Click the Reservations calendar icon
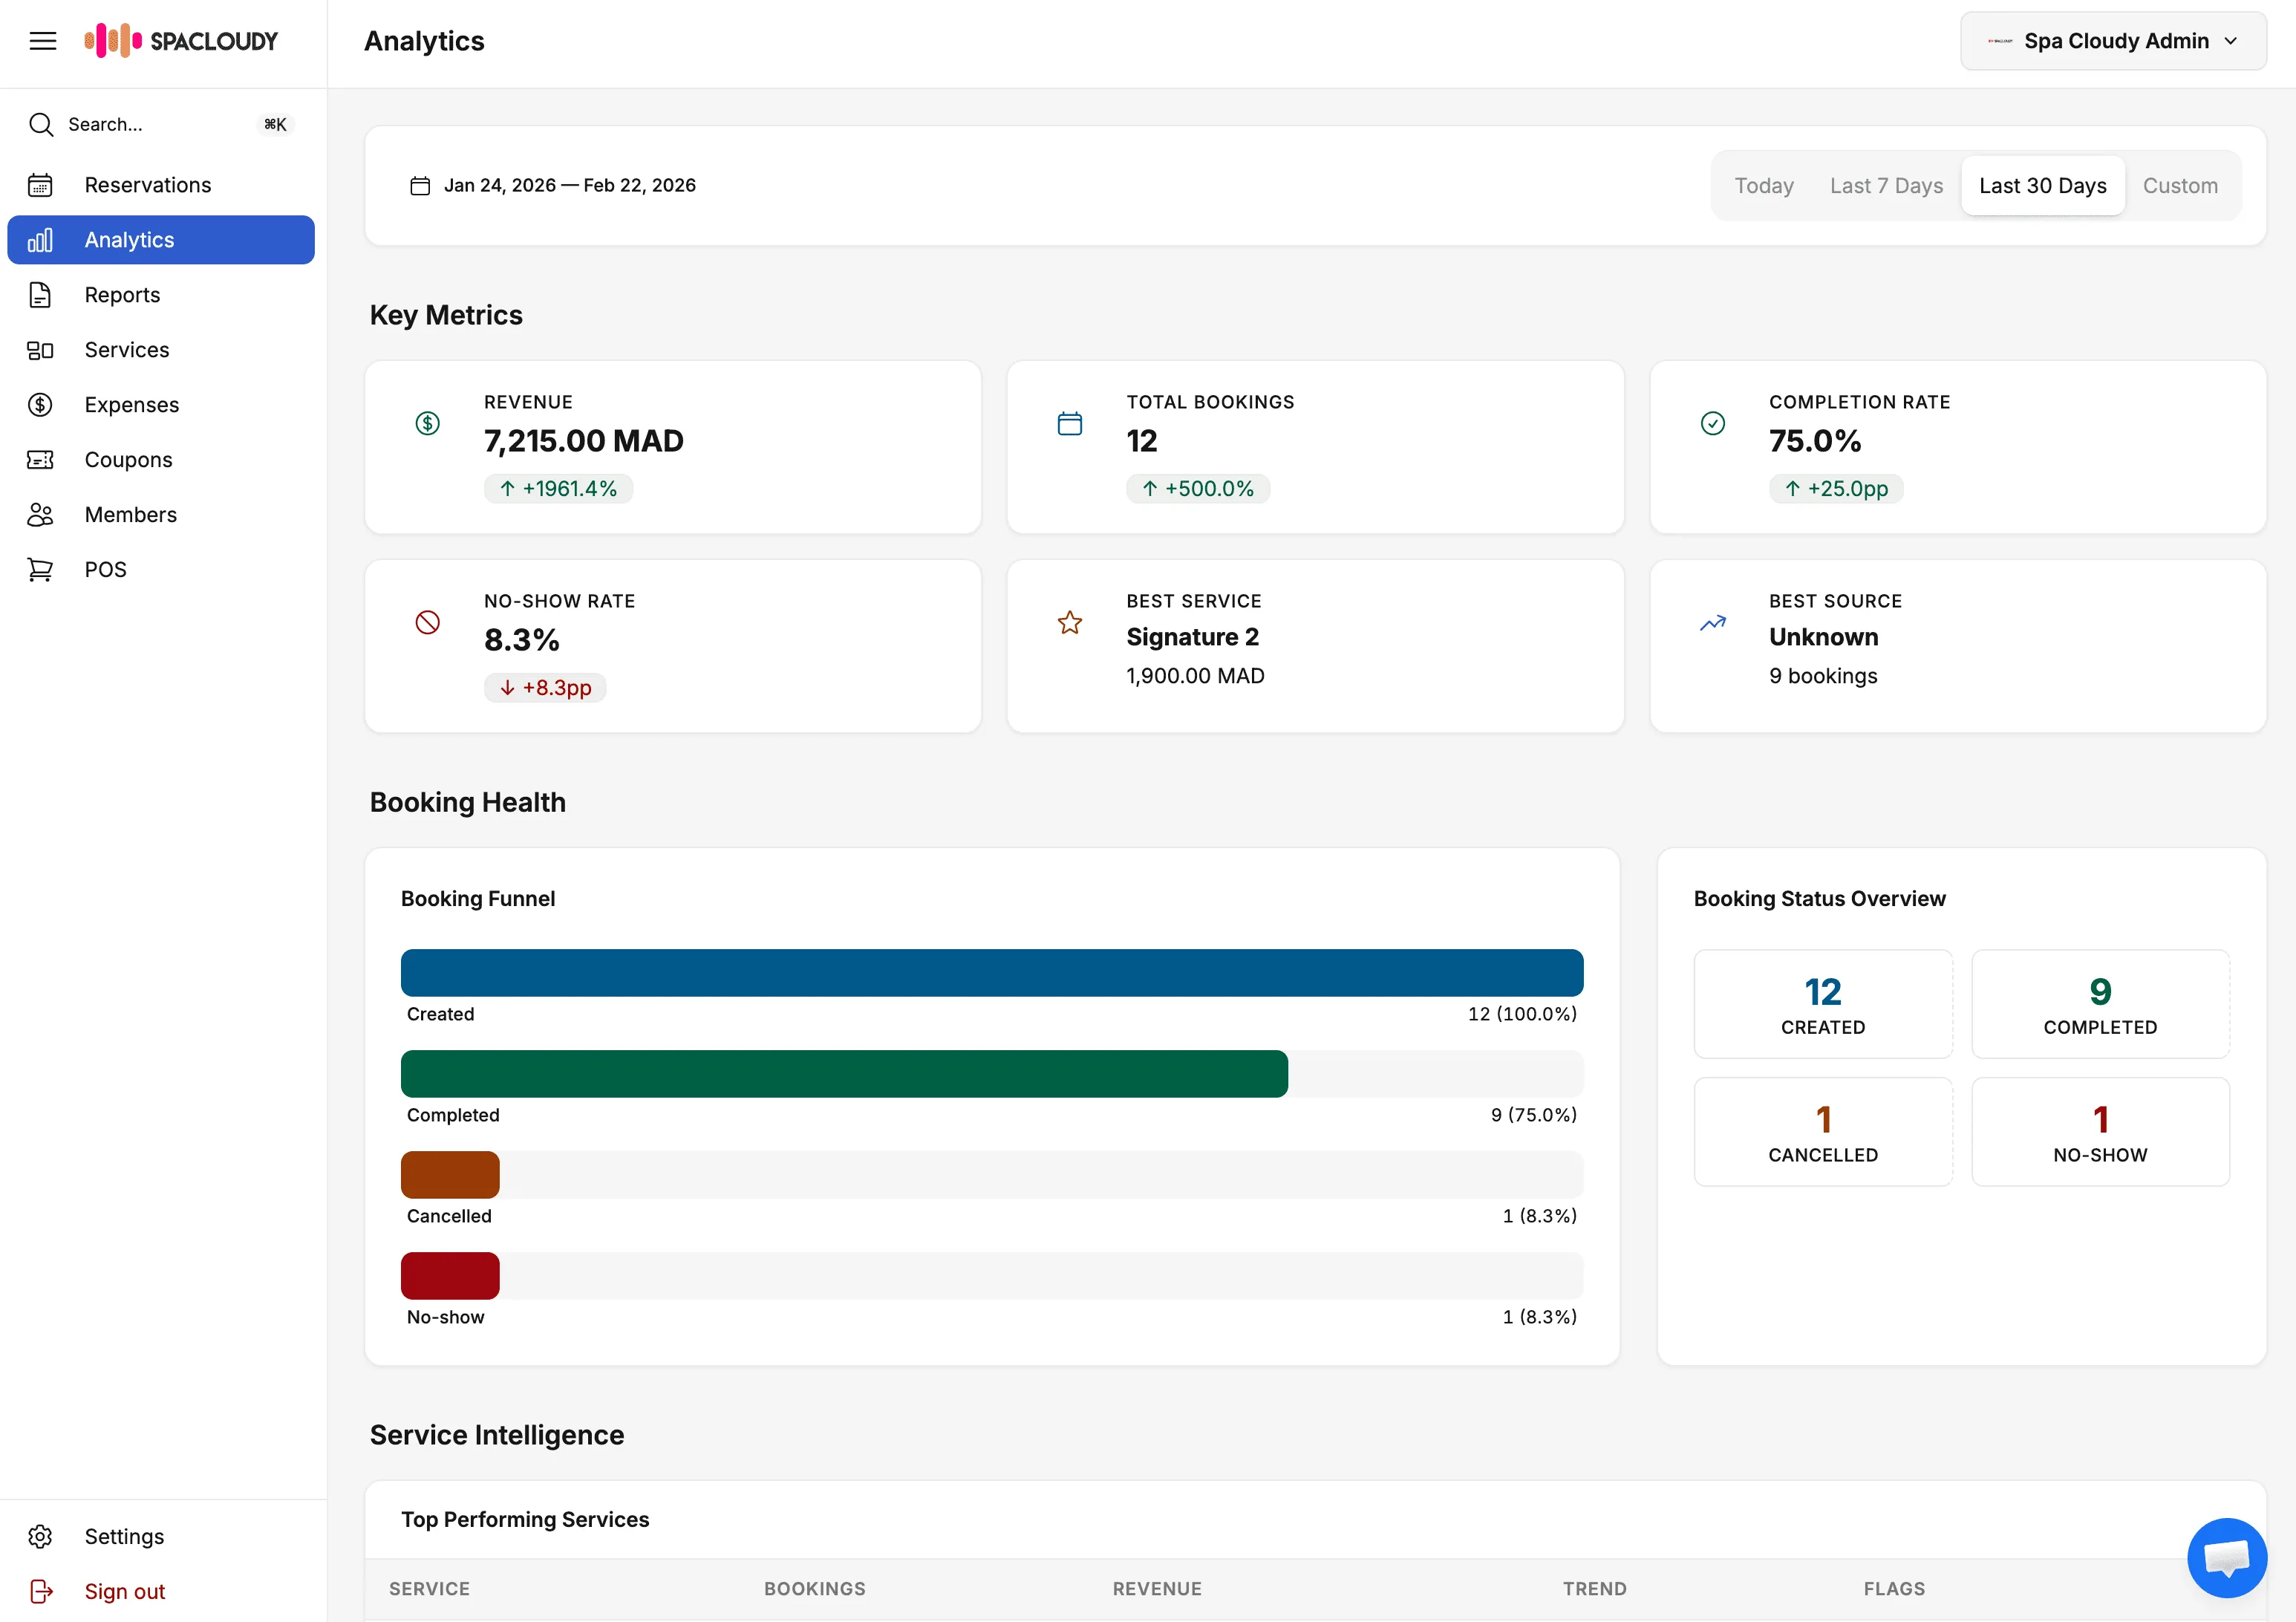 coord(40,185)
